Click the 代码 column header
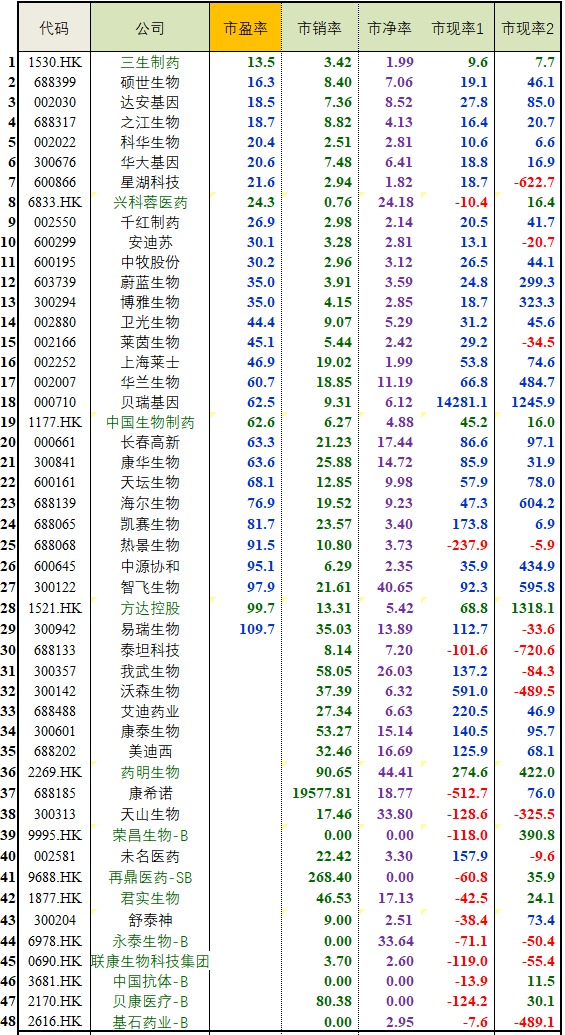Viewport: 565px width, 1035px height. pyautogui.click(x=53, y=28)
